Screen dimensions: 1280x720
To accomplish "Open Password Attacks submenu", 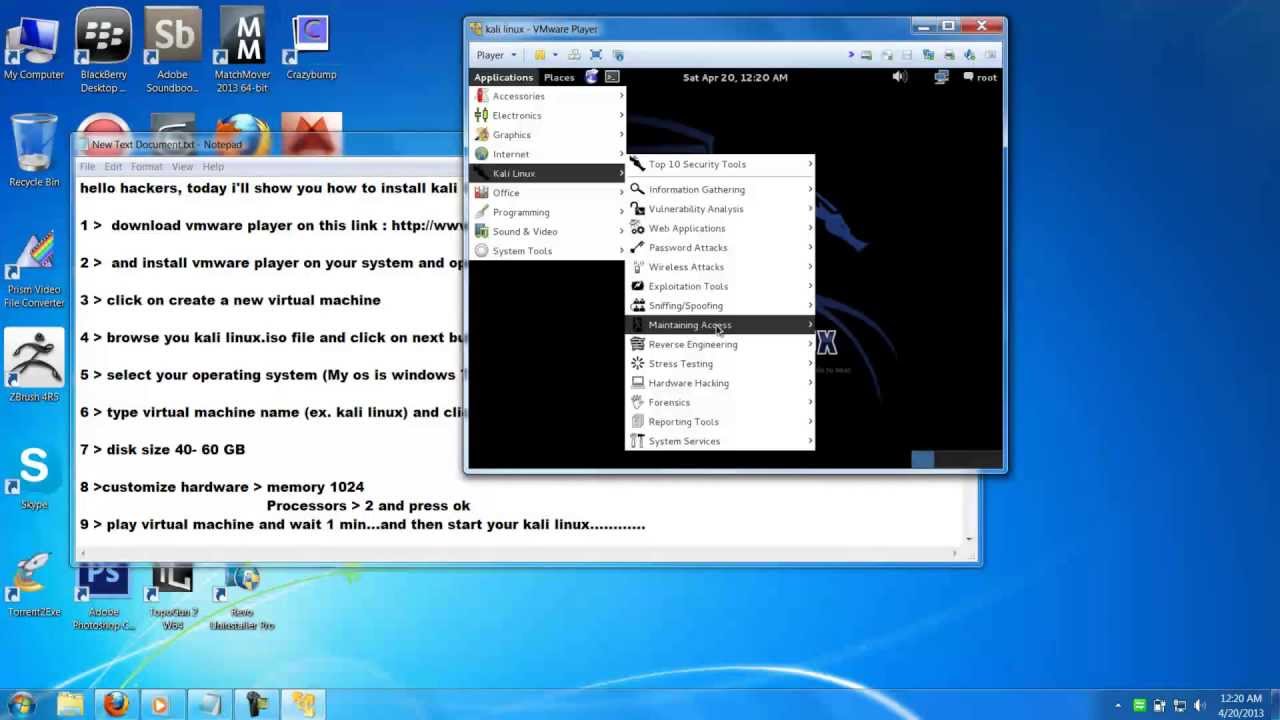I will 721,247.
